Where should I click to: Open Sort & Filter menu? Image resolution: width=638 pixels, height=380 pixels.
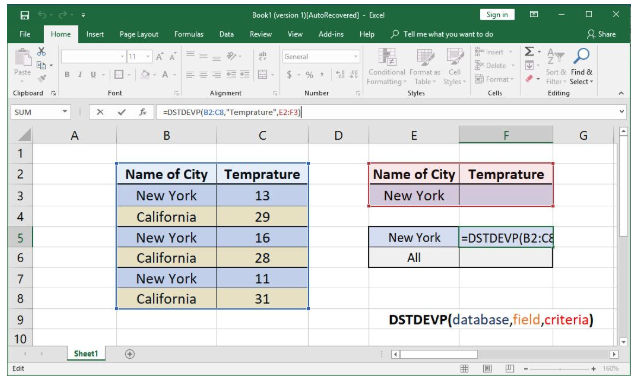[556, 66]
